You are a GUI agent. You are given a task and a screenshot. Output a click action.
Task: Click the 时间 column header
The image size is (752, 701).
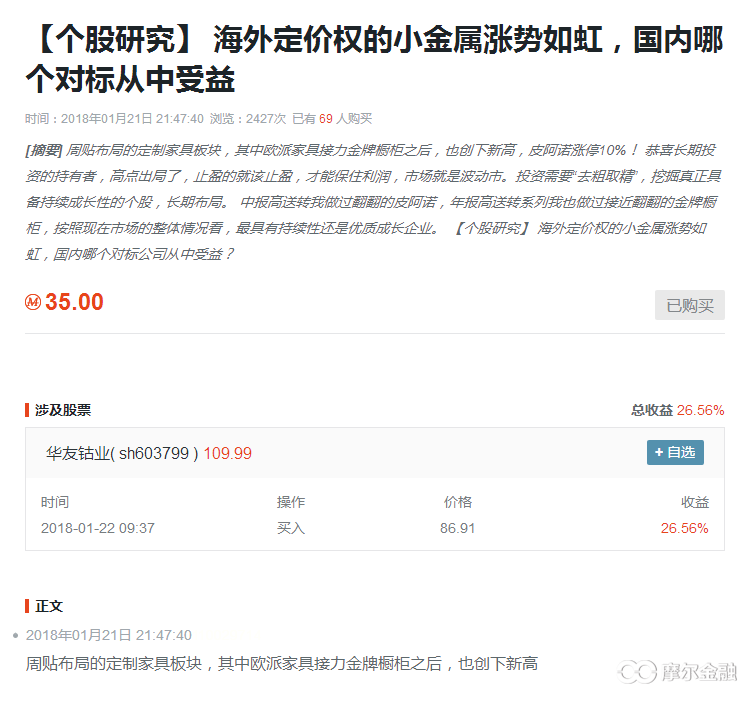coord(55,502)
